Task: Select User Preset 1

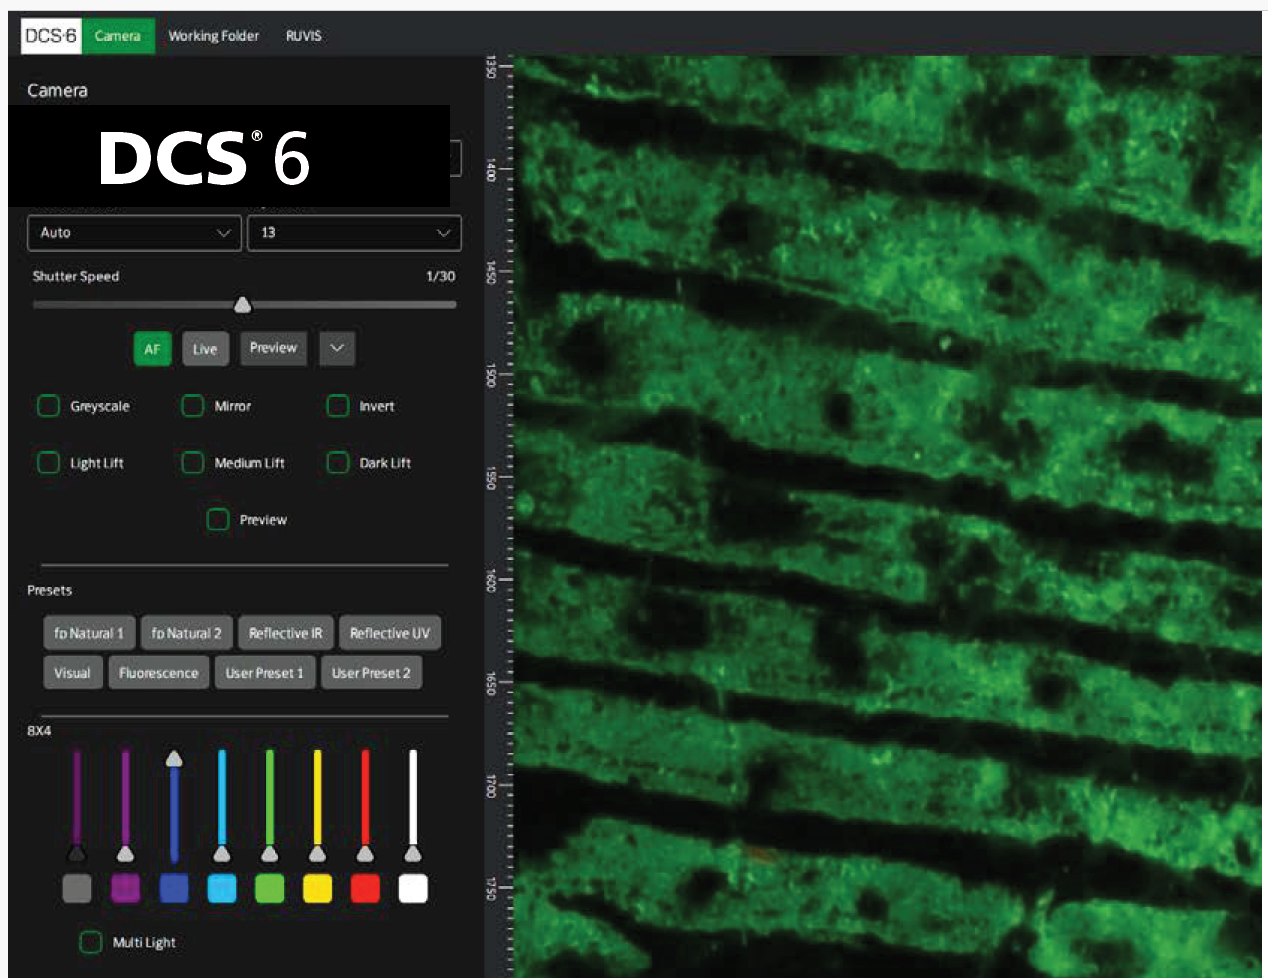Action: (x=264, y=673)
